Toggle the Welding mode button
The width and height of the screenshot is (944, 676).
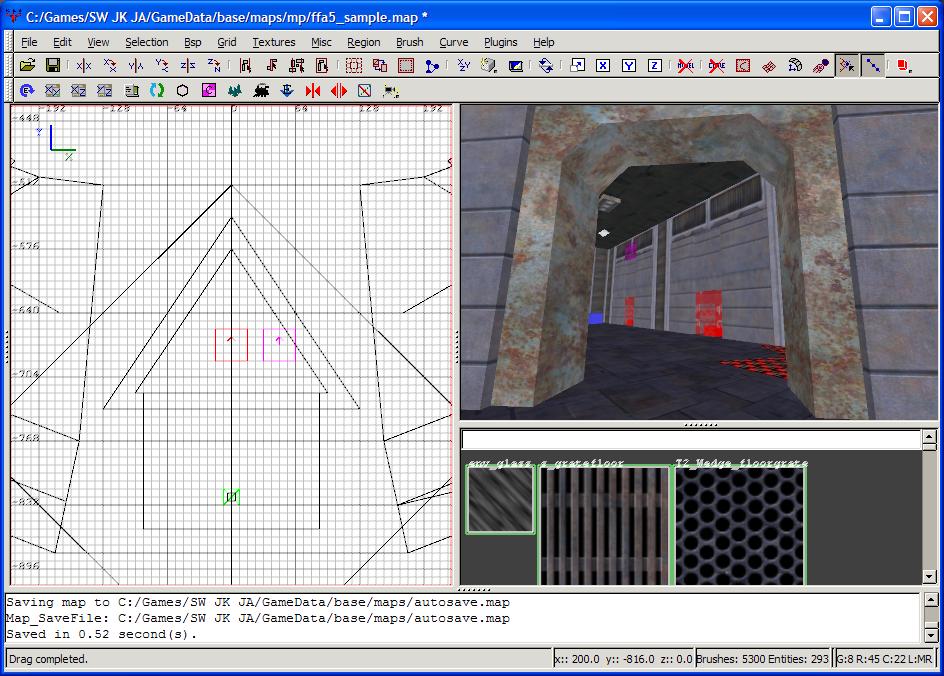(847, 65)
